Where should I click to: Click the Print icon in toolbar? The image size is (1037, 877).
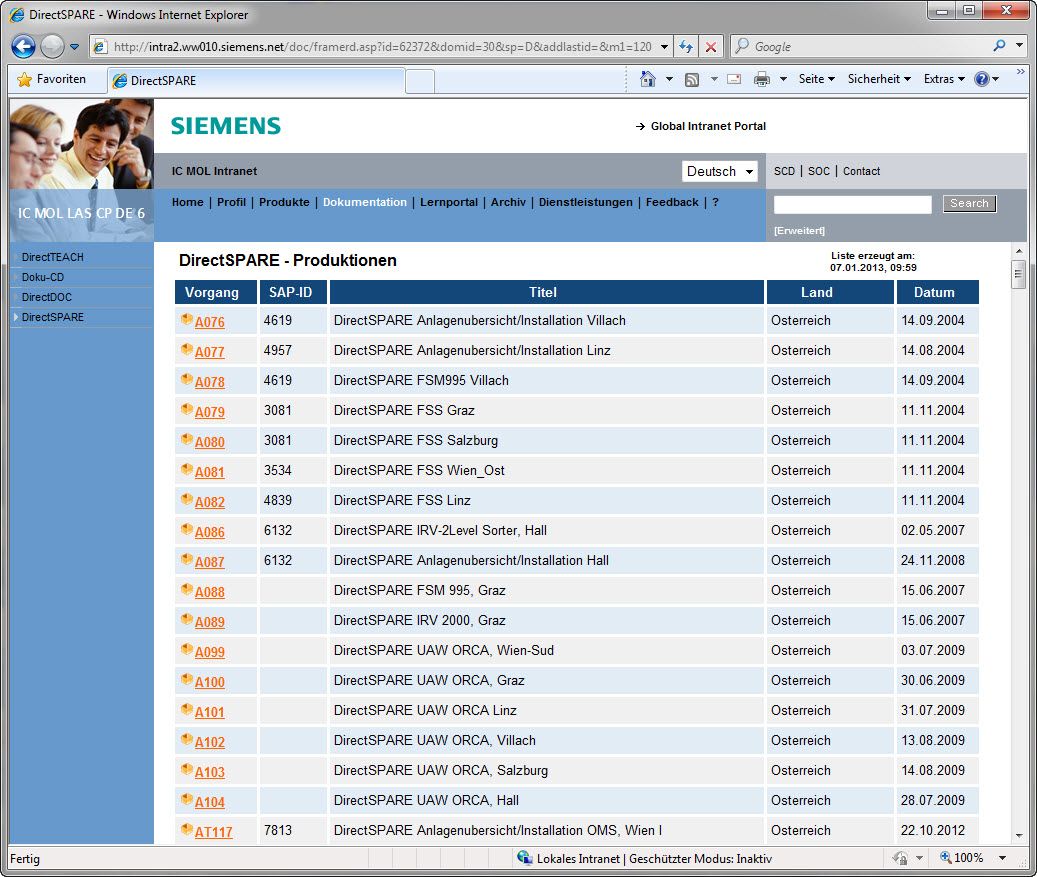tap(762, 79)
